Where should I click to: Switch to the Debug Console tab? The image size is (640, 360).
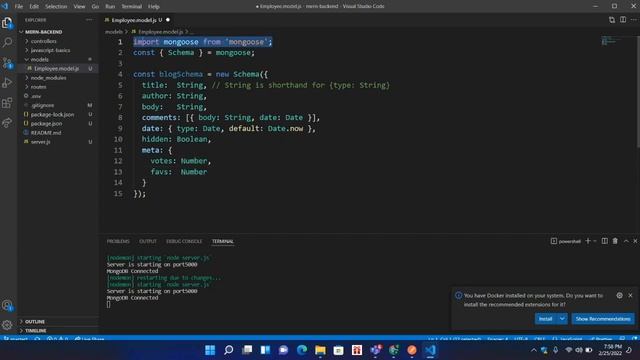point(184,241)
